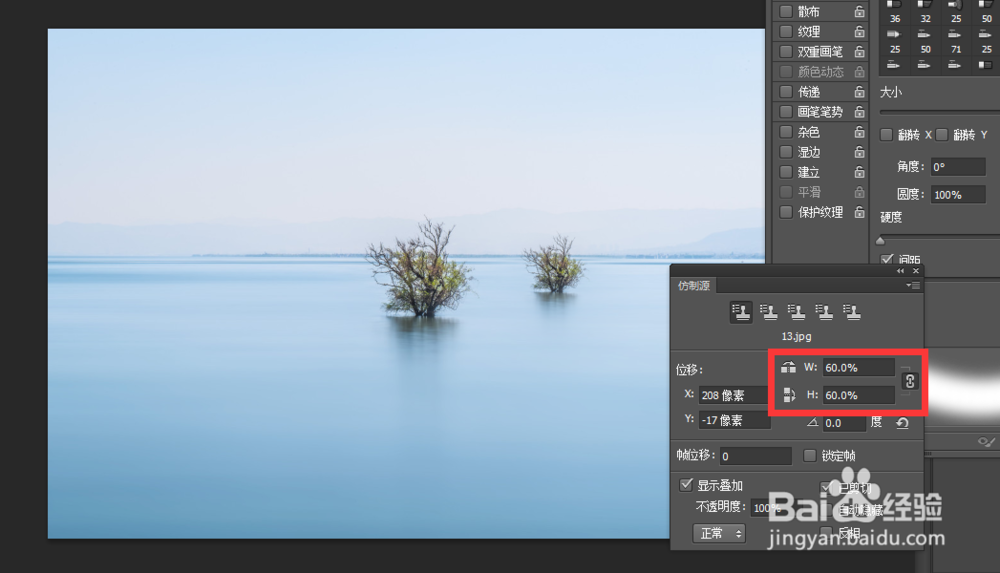Enable the 纹理 texture checkbox
Image resolution: width=1000 pixels, height=573 pixels.
(786, 31)
